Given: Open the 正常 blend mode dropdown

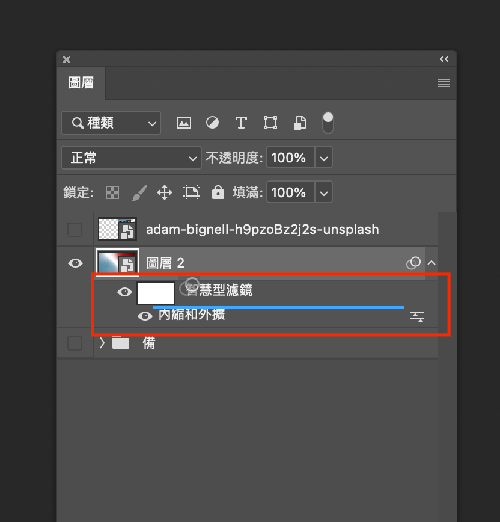Looking at the screenshot, I should (x=131, y=158).
